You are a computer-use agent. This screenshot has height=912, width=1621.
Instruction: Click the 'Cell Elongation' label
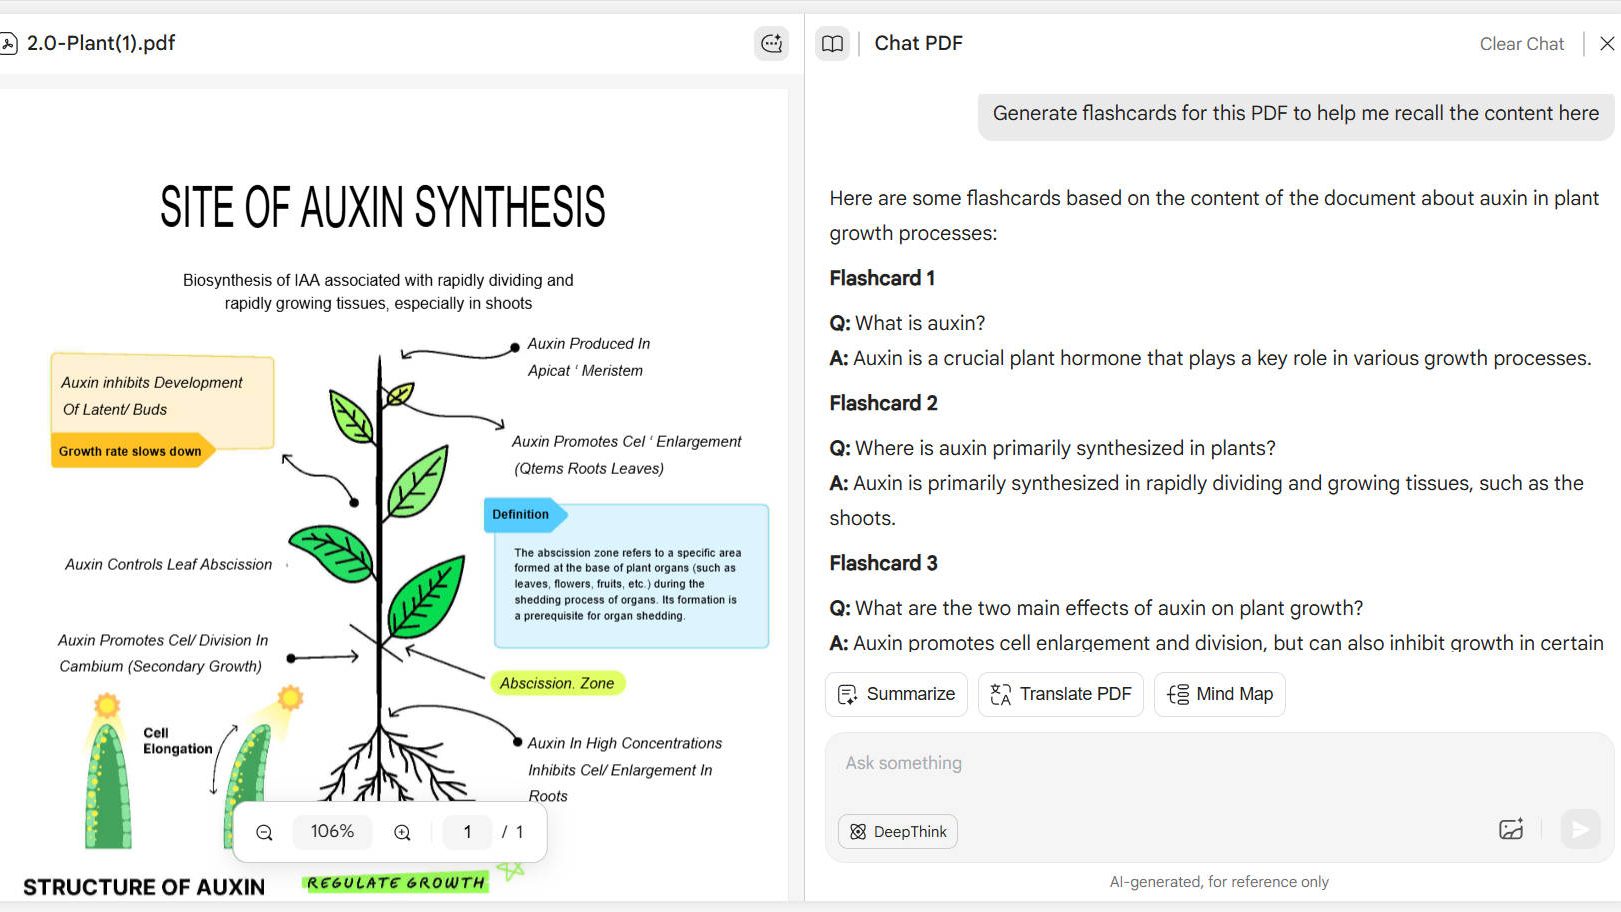point(177,741)
